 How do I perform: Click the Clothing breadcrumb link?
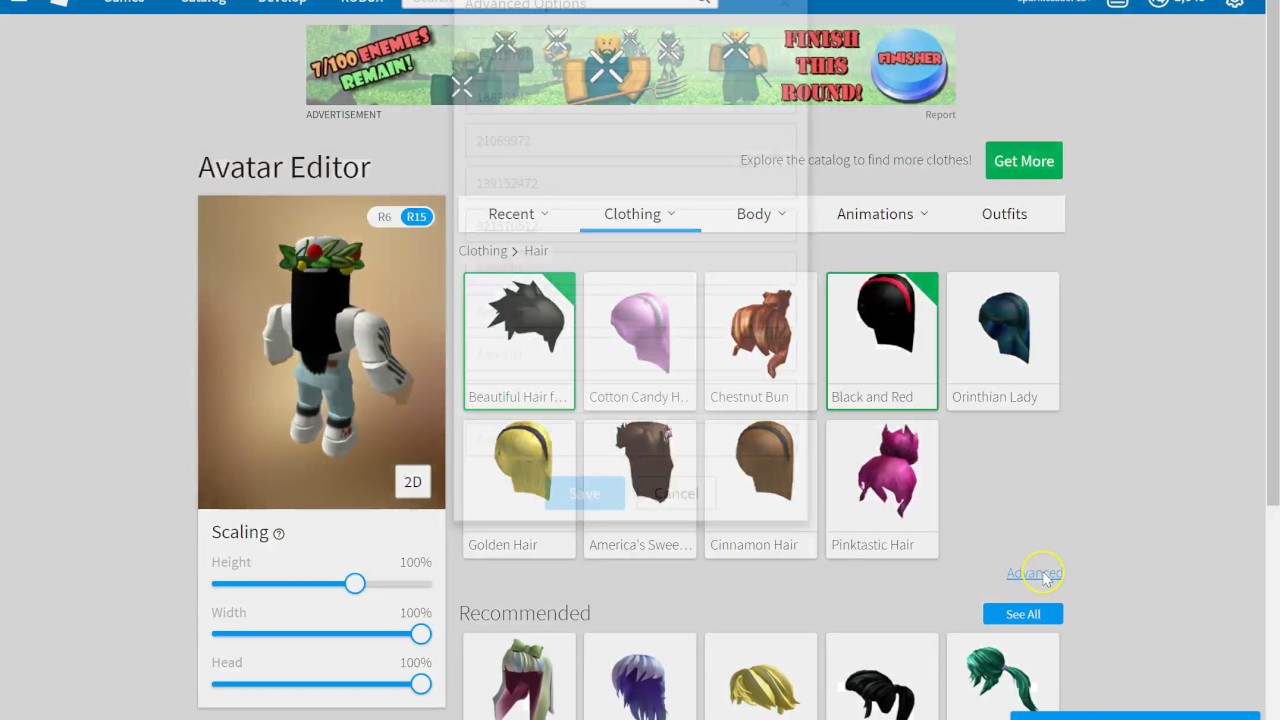pos(483,251)
